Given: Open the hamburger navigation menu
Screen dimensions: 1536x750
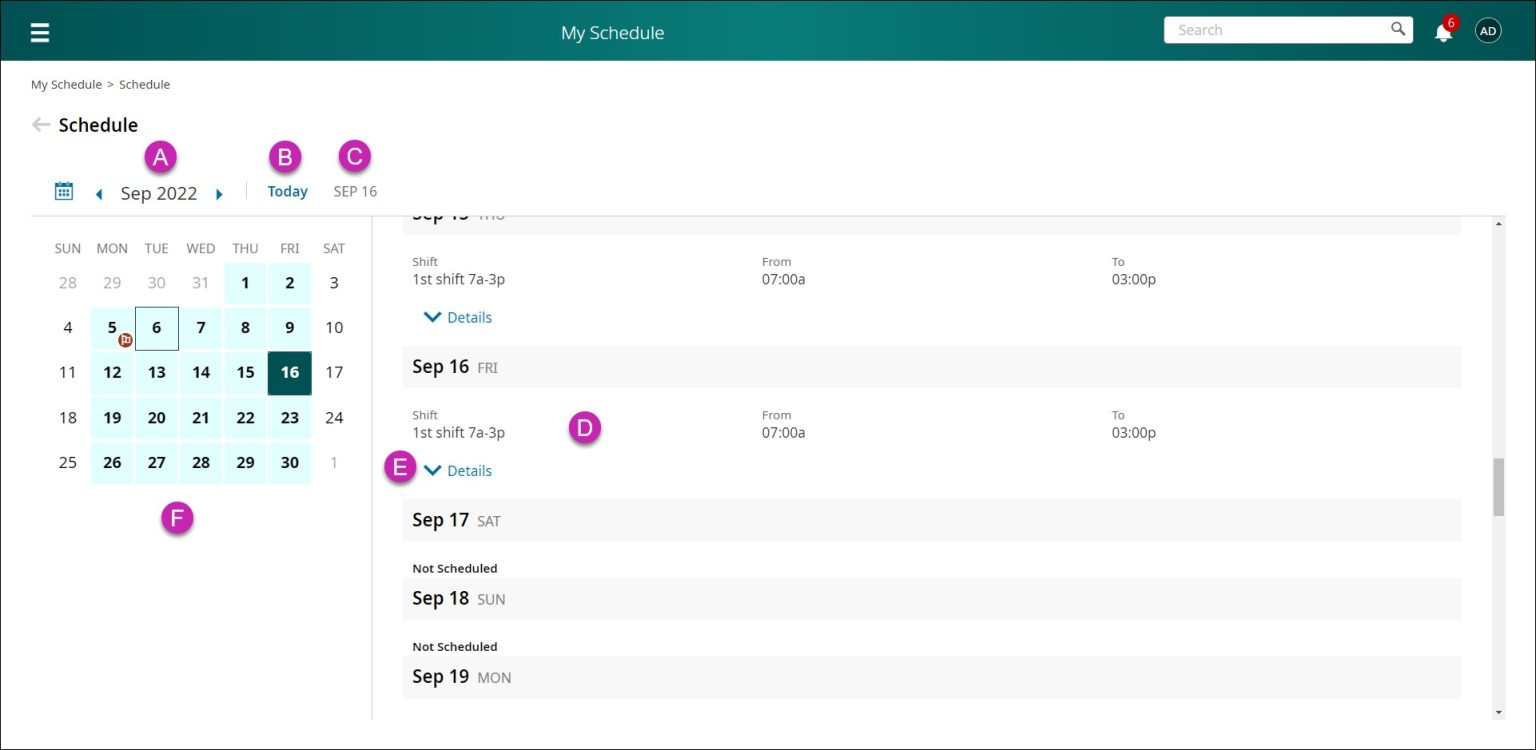Looking at the screenshot, I should [x=39, y=31].
